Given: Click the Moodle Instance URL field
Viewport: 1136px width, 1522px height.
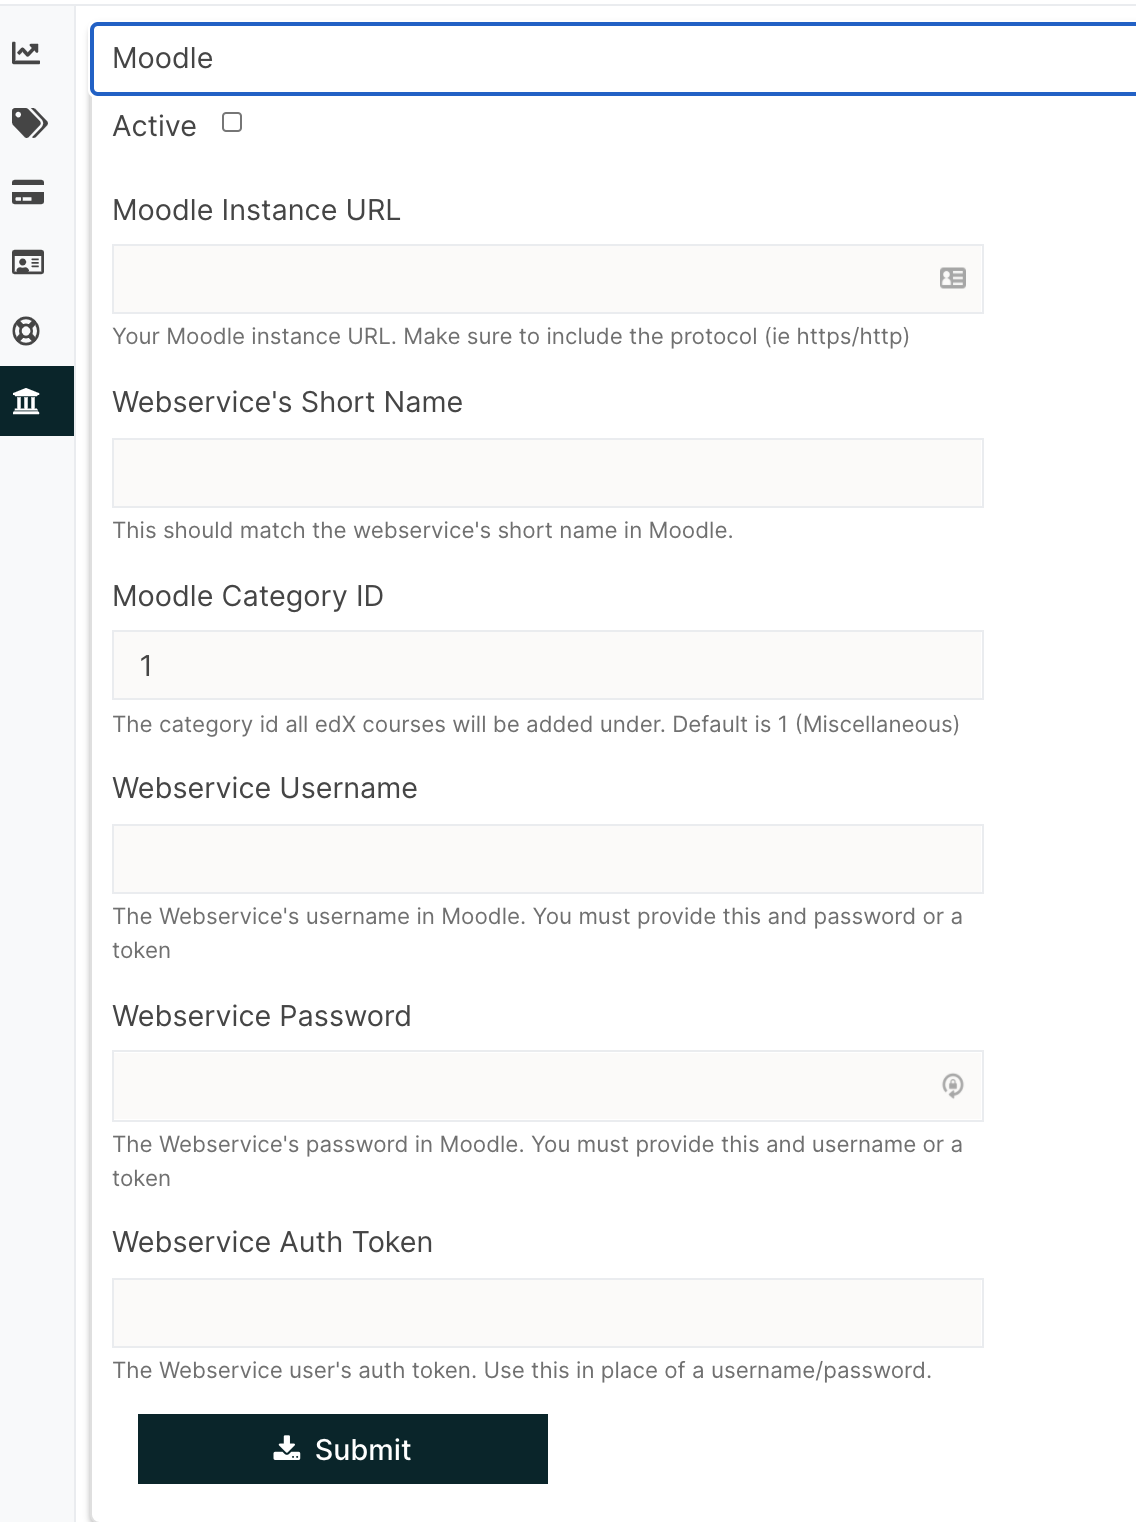Looking at the screenshot, I should 548,279.
